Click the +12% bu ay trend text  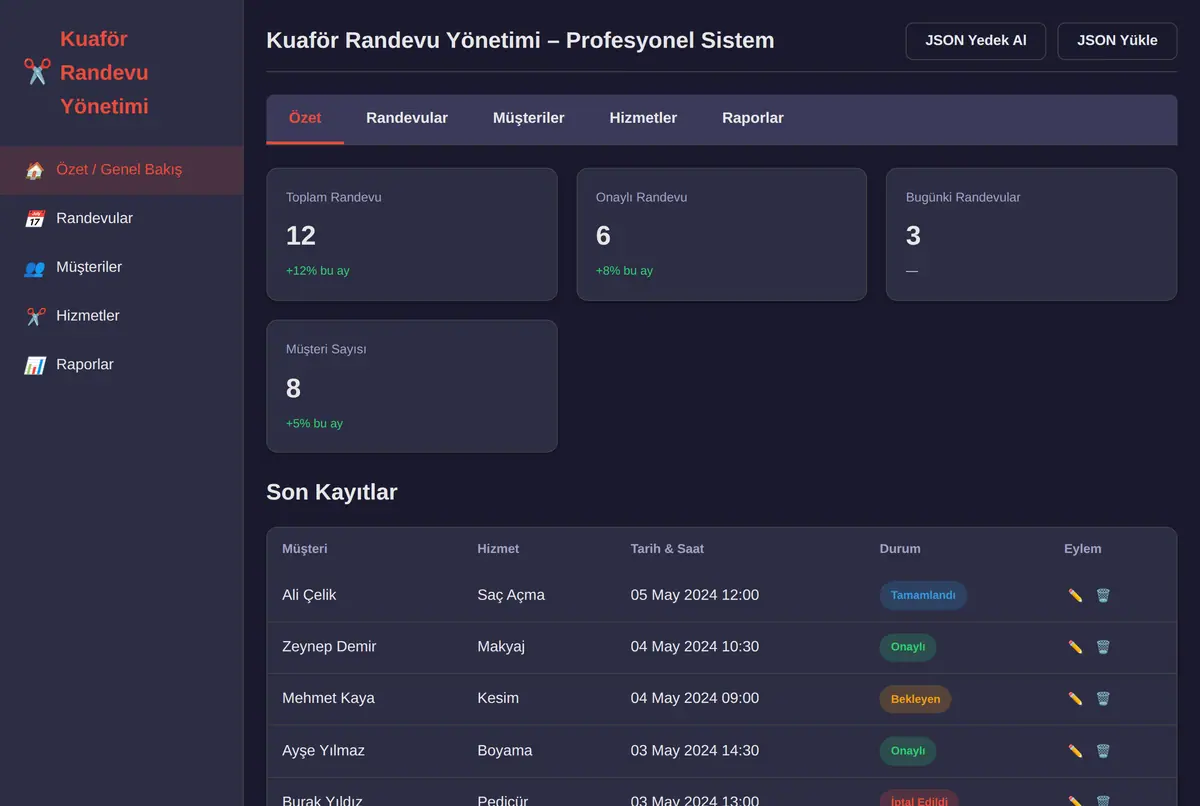point(318,271)
